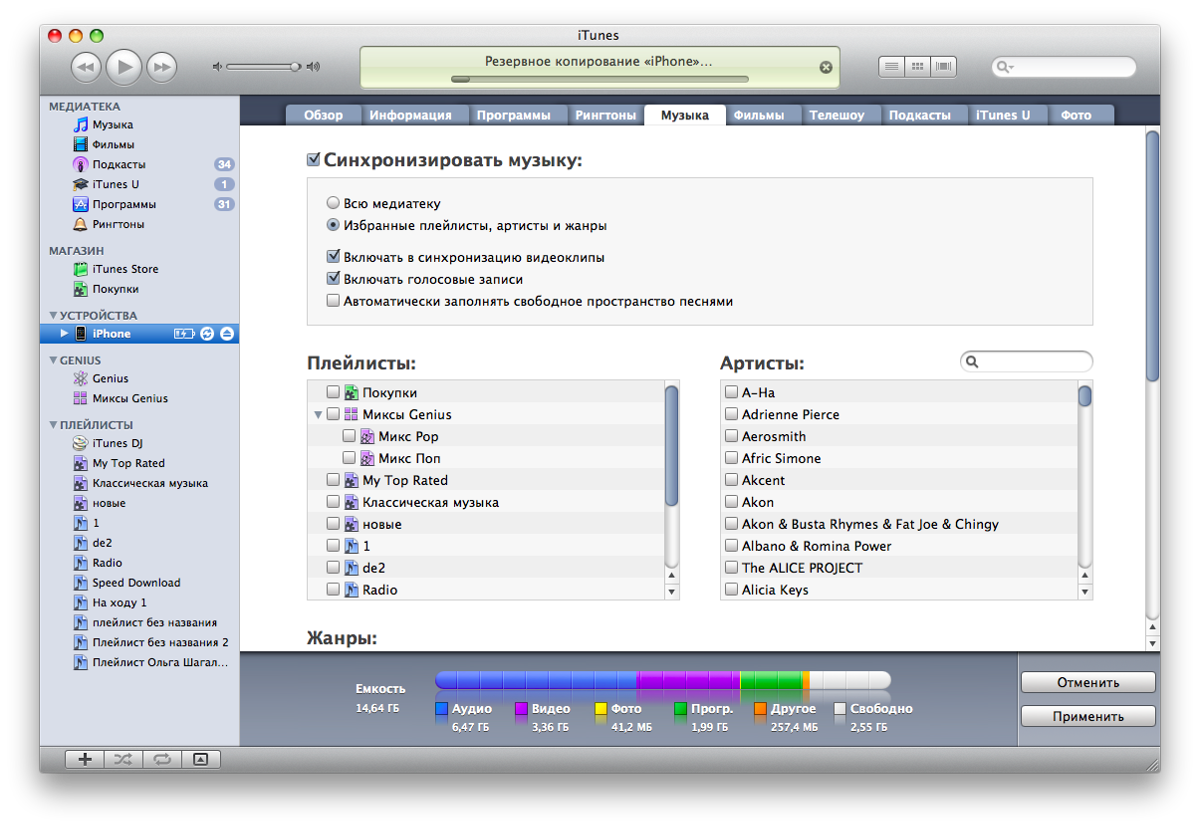Check the Покупки playlist checkbox

tap(333, 393)
